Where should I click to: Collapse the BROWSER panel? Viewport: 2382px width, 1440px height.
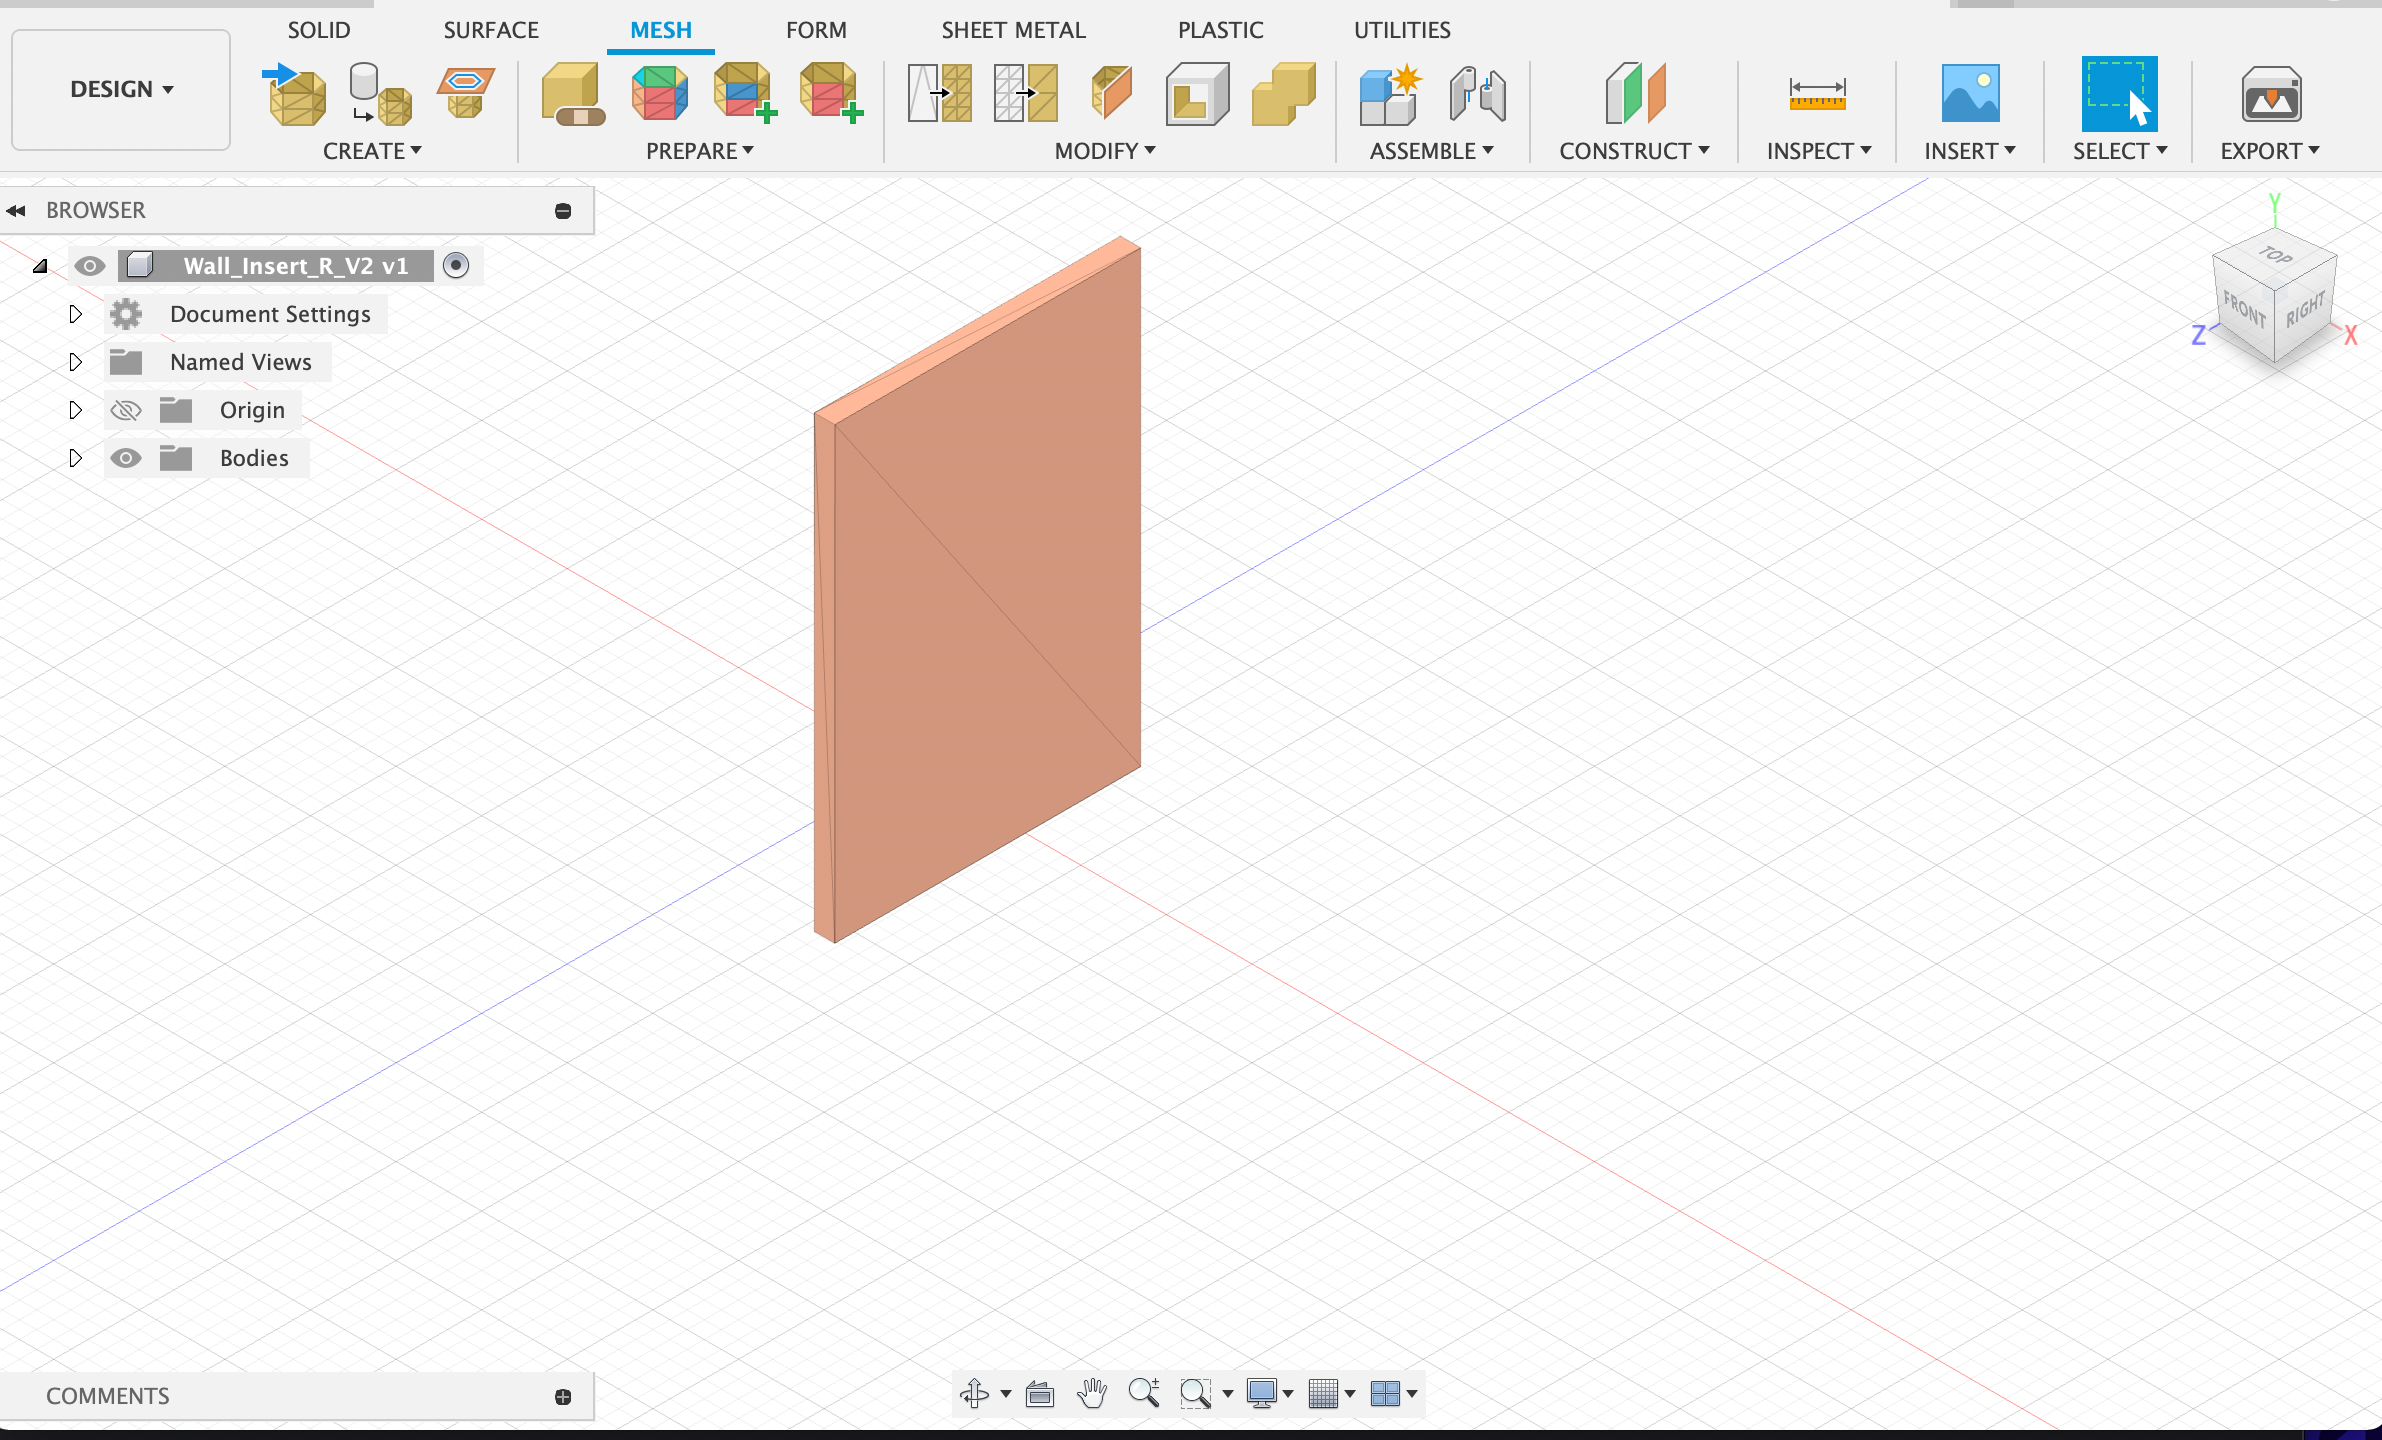[x=16, y=210]
